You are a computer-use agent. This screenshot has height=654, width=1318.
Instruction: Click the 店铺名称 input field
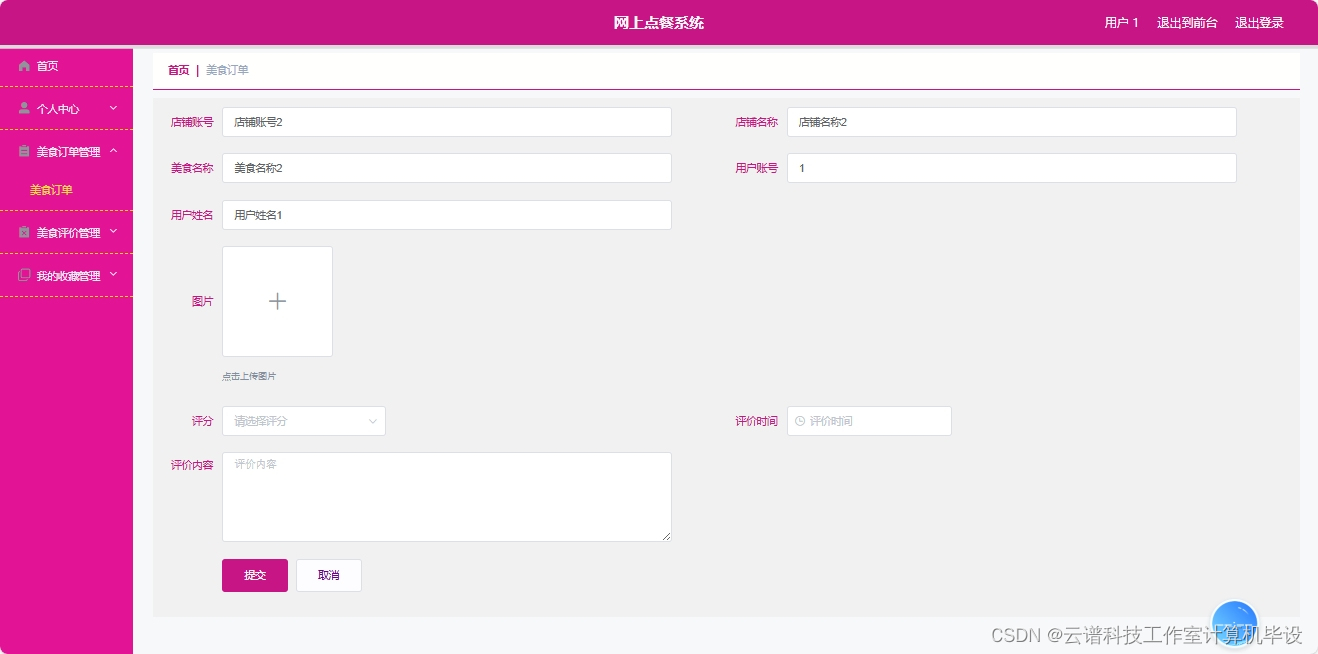[x=1012, y=122]
